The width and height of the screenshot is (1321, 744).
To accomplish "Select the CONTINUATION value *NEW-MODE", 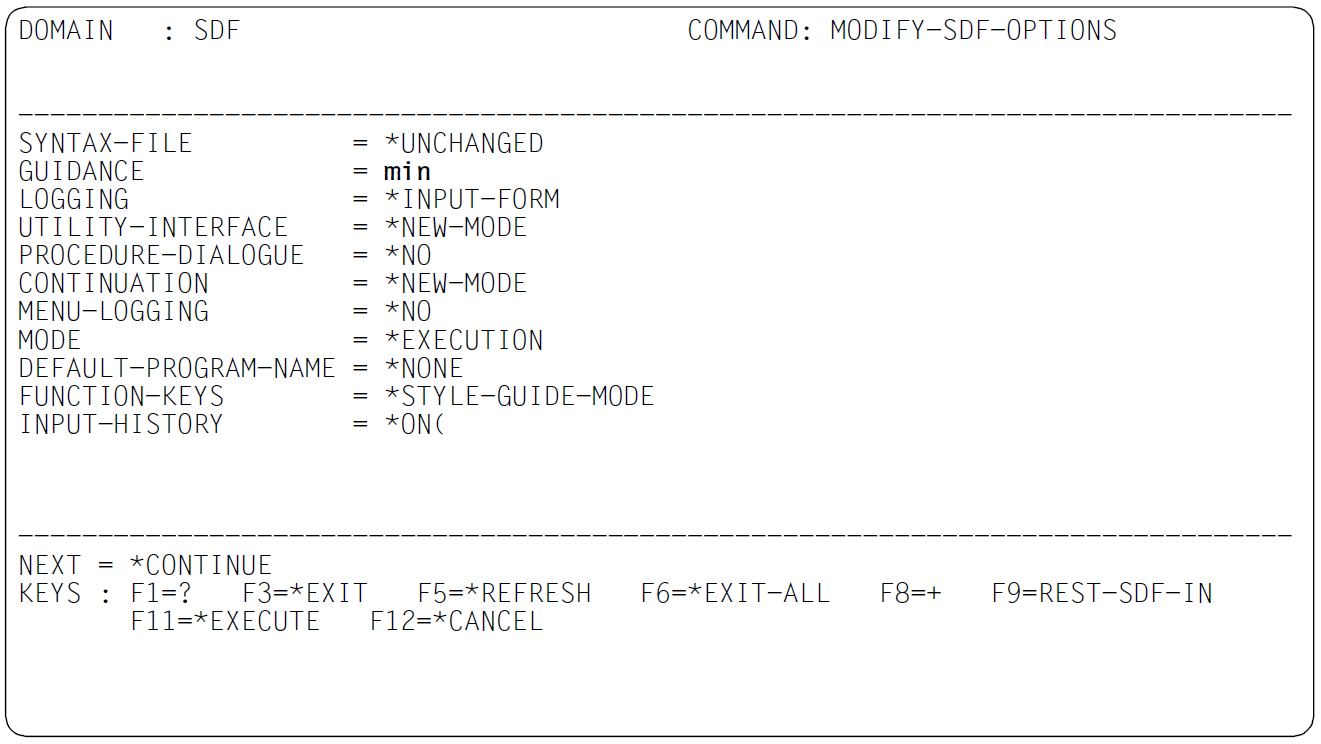I will [x=456, y=283].
